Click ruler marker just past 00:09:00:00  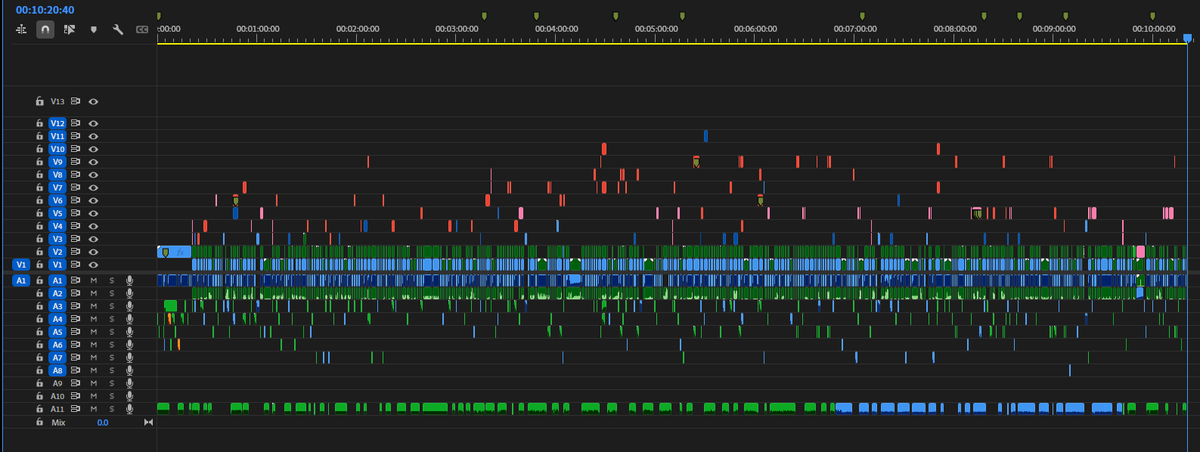(x=1065, y=17)
